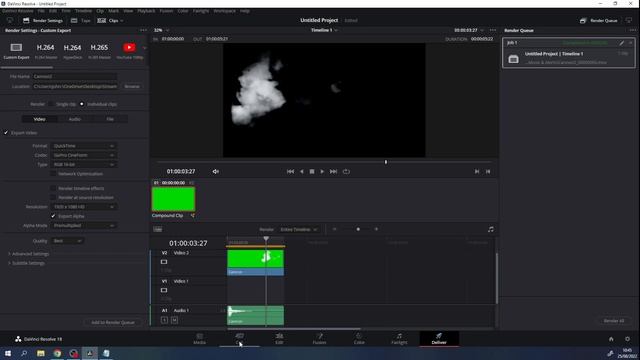This screenshot has height=360, width=640.
Task: Mark out point with viewer control
Action: coord(488,171)
